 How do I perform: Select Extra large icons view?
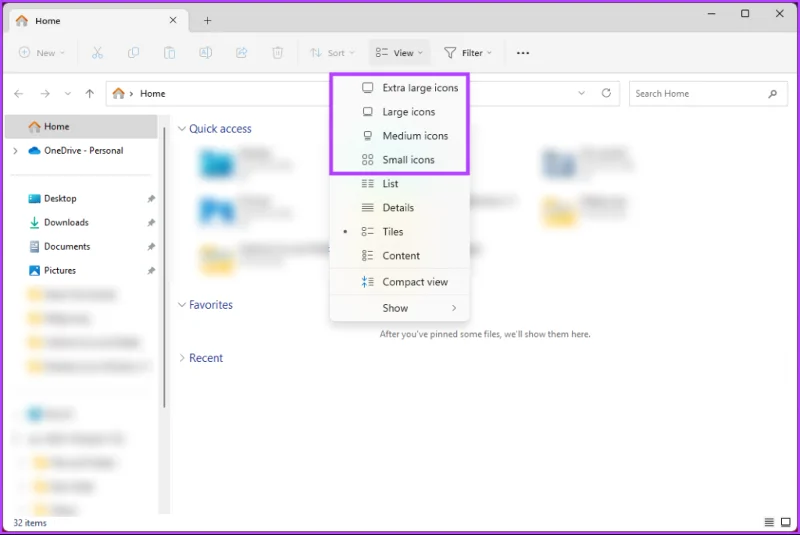point(399,88)
